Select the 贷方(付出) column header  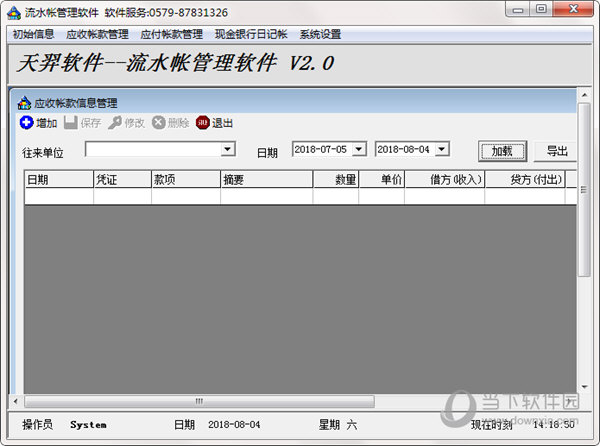tap(525, 179)
